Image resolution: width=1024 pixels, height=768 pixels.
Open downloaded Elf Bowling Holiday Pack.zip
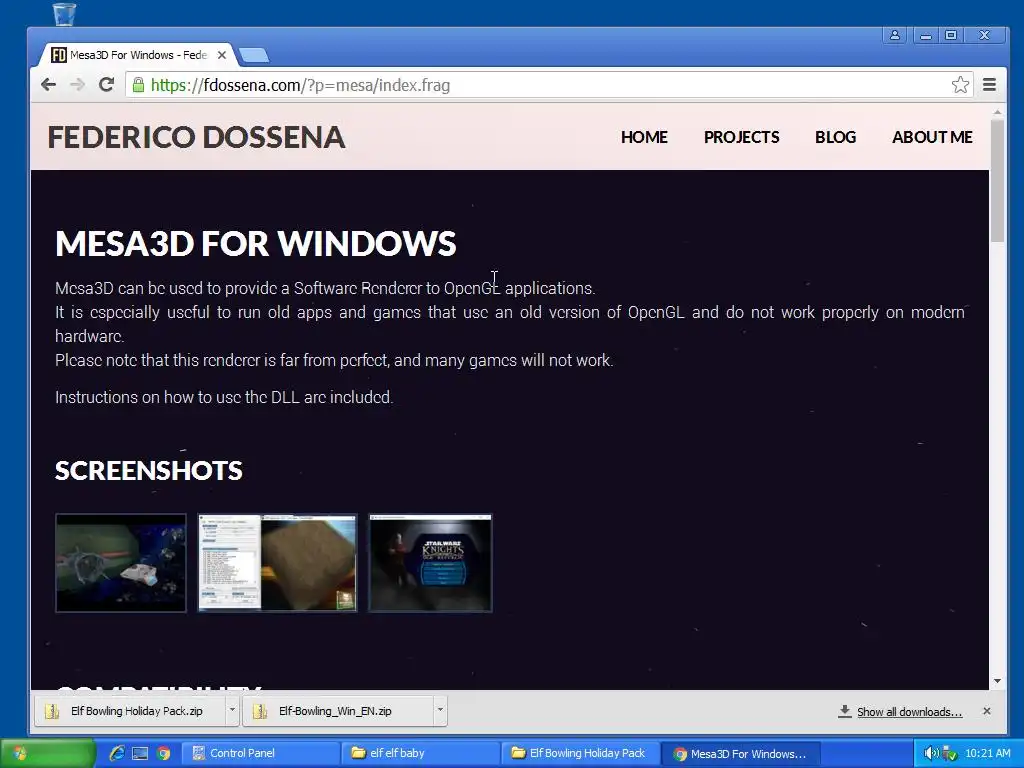(131, 711)
